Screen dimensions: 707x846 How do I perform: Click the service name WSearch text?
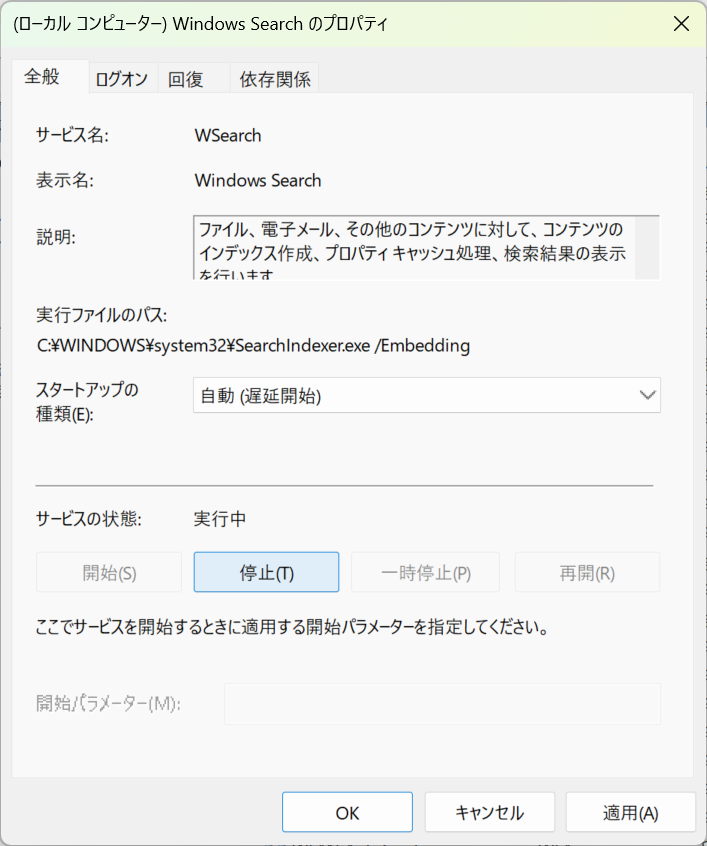click(x=228, y=135)
